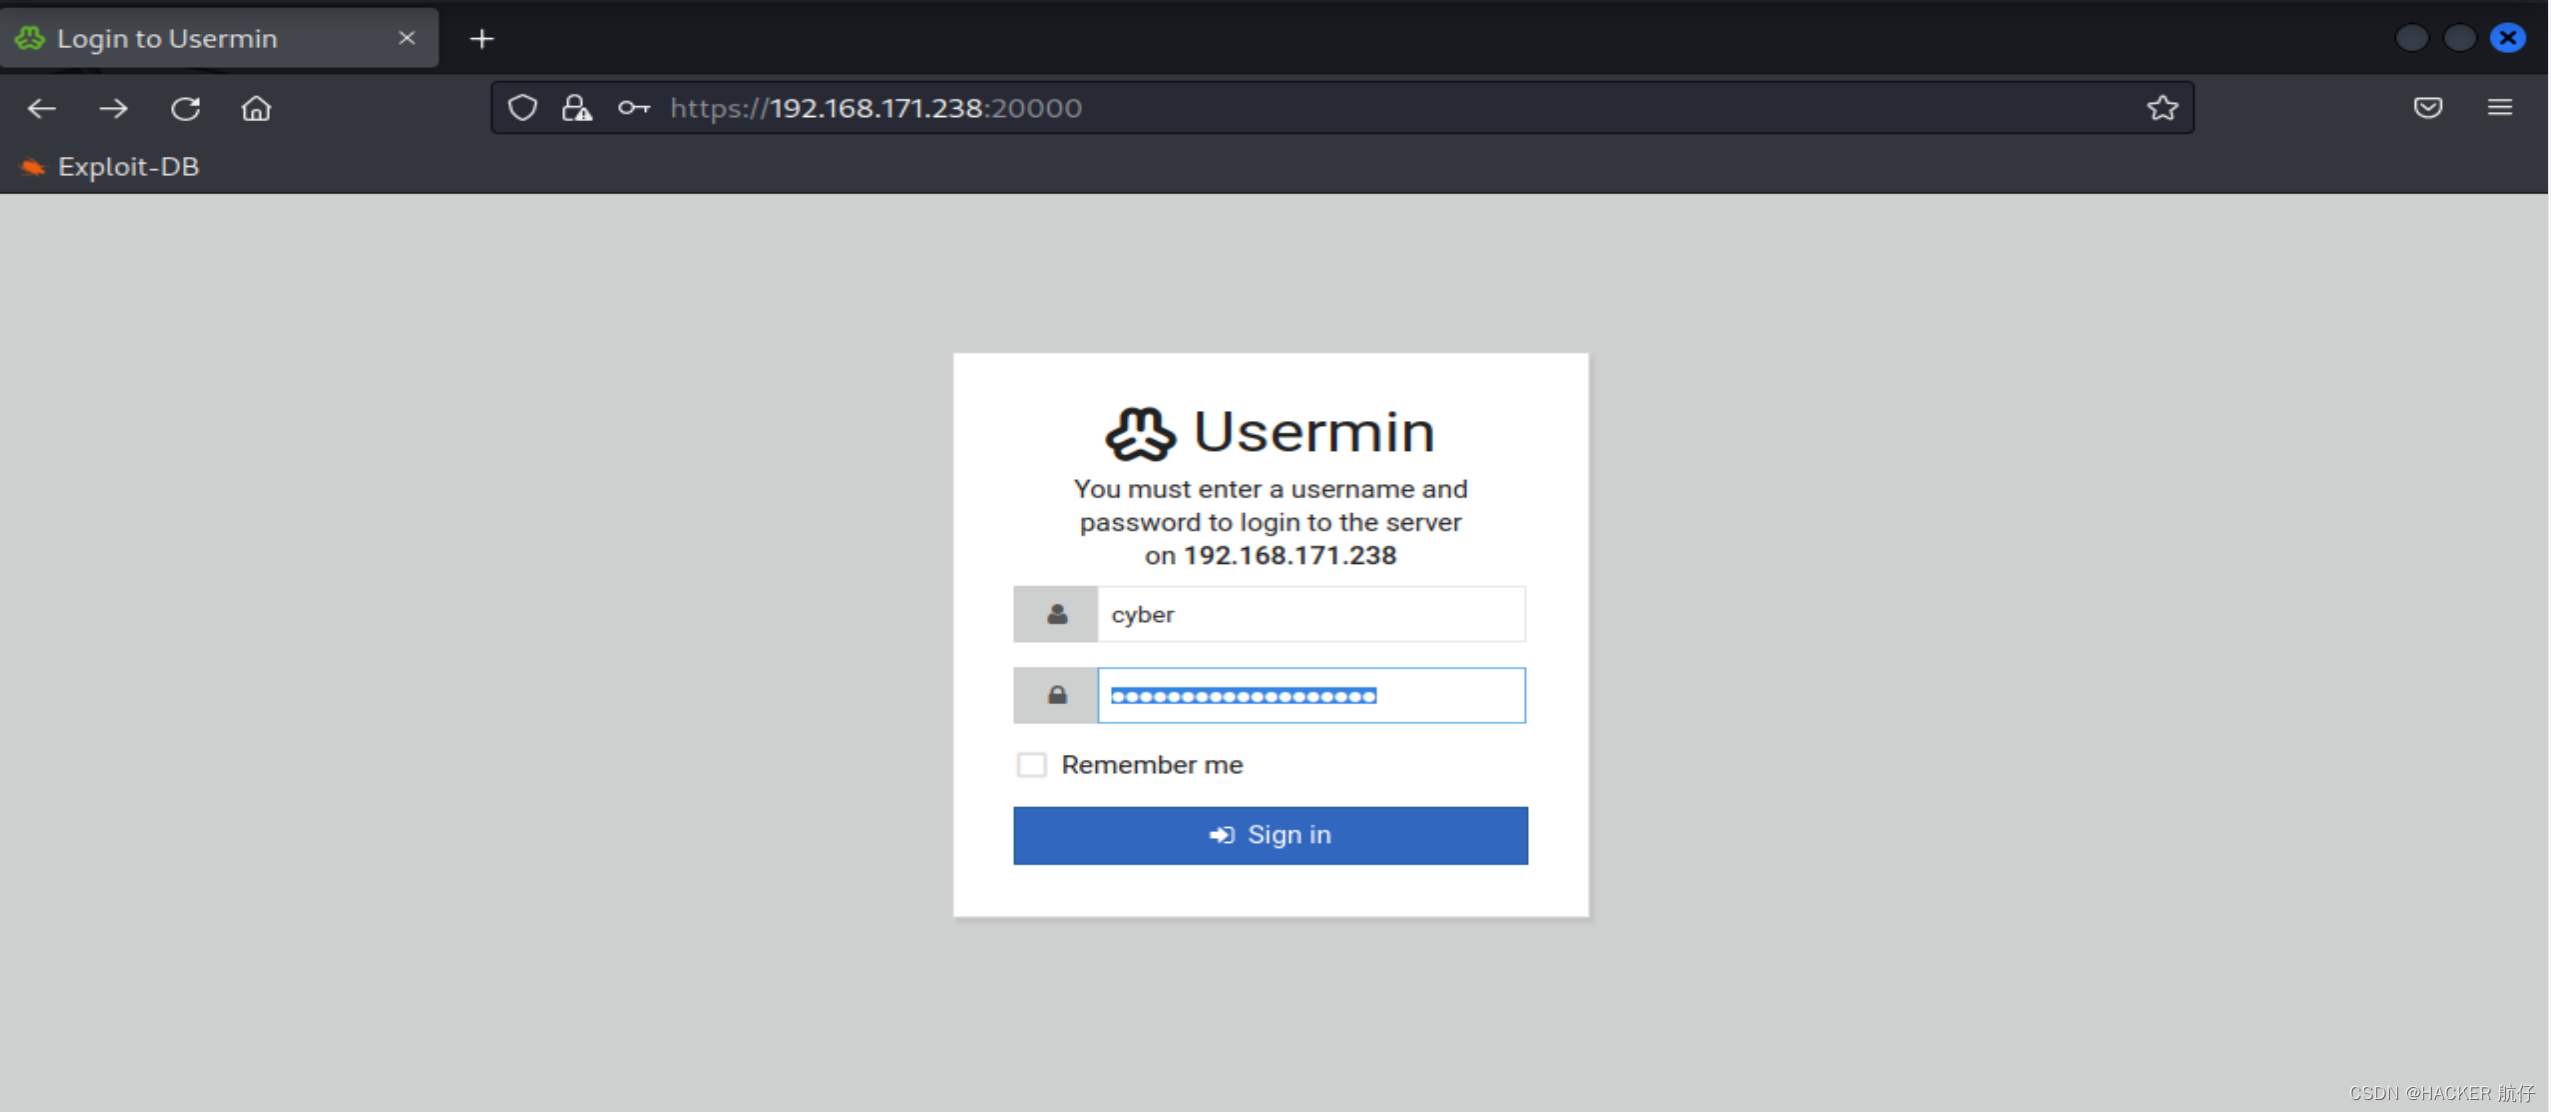Open the browser hamburger menu

pos(2500,108)
